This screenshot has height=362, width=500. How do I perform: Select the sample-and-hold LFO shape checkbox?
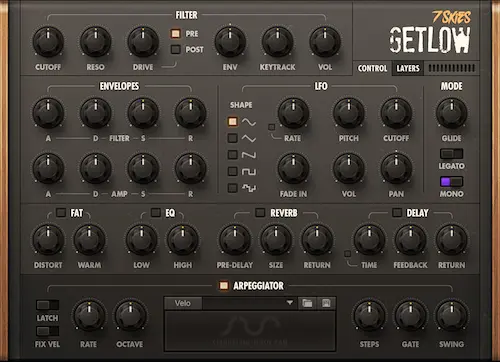[x=232, y=188]
